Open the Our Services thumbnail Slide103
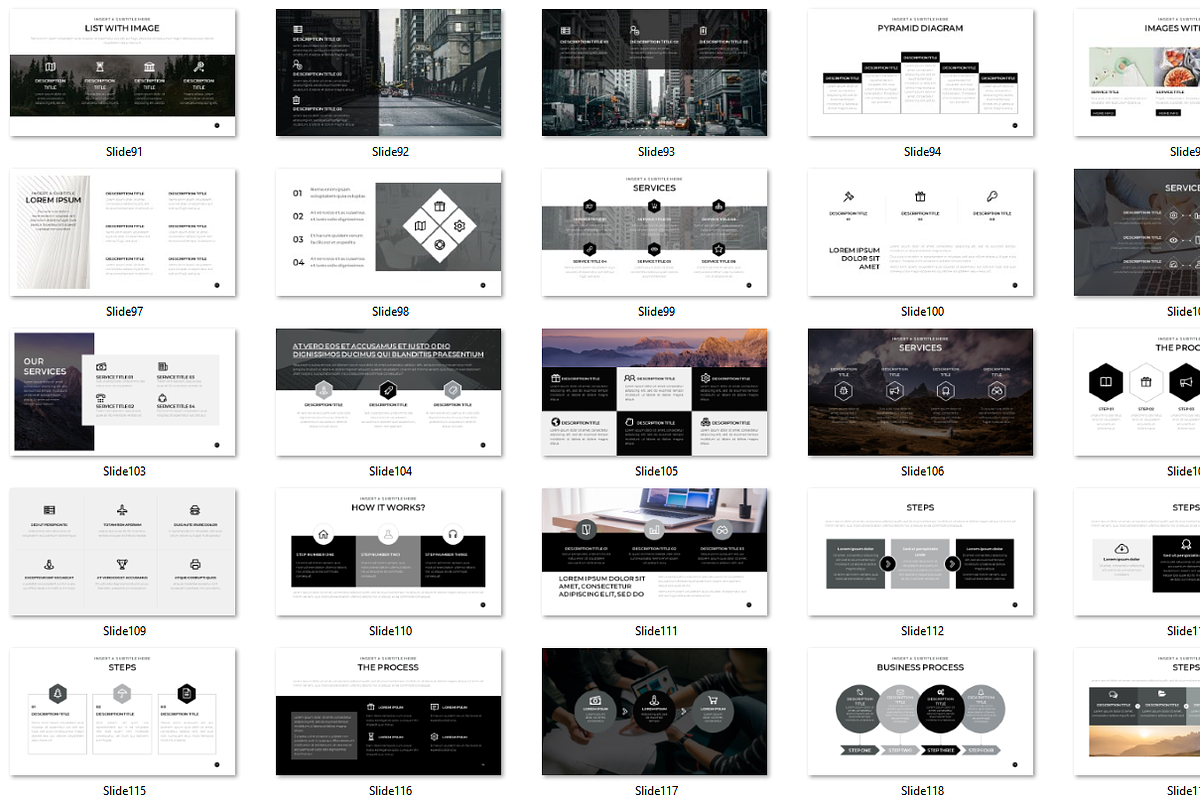 pyautogui.click(x=122, y=391)
